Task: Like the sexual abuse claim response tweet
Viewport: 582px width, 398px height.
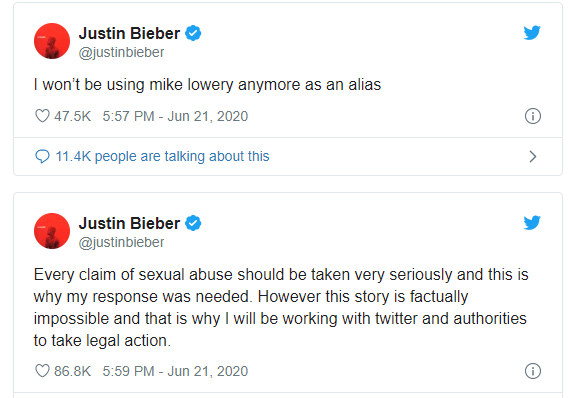Action: [42, 371]
